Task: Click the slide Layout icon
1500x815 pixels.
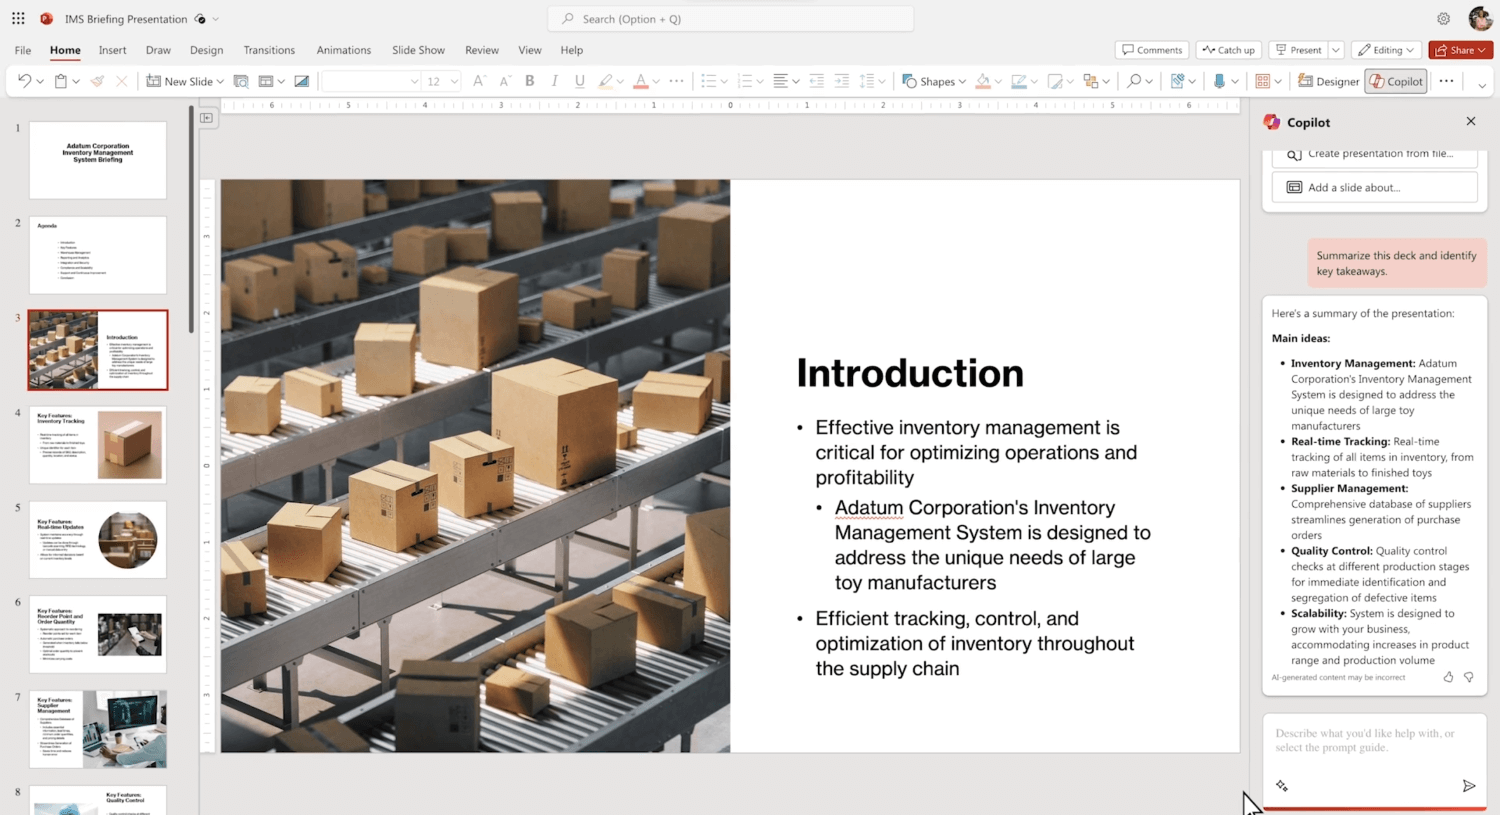Action: click(x=266, y=81)
